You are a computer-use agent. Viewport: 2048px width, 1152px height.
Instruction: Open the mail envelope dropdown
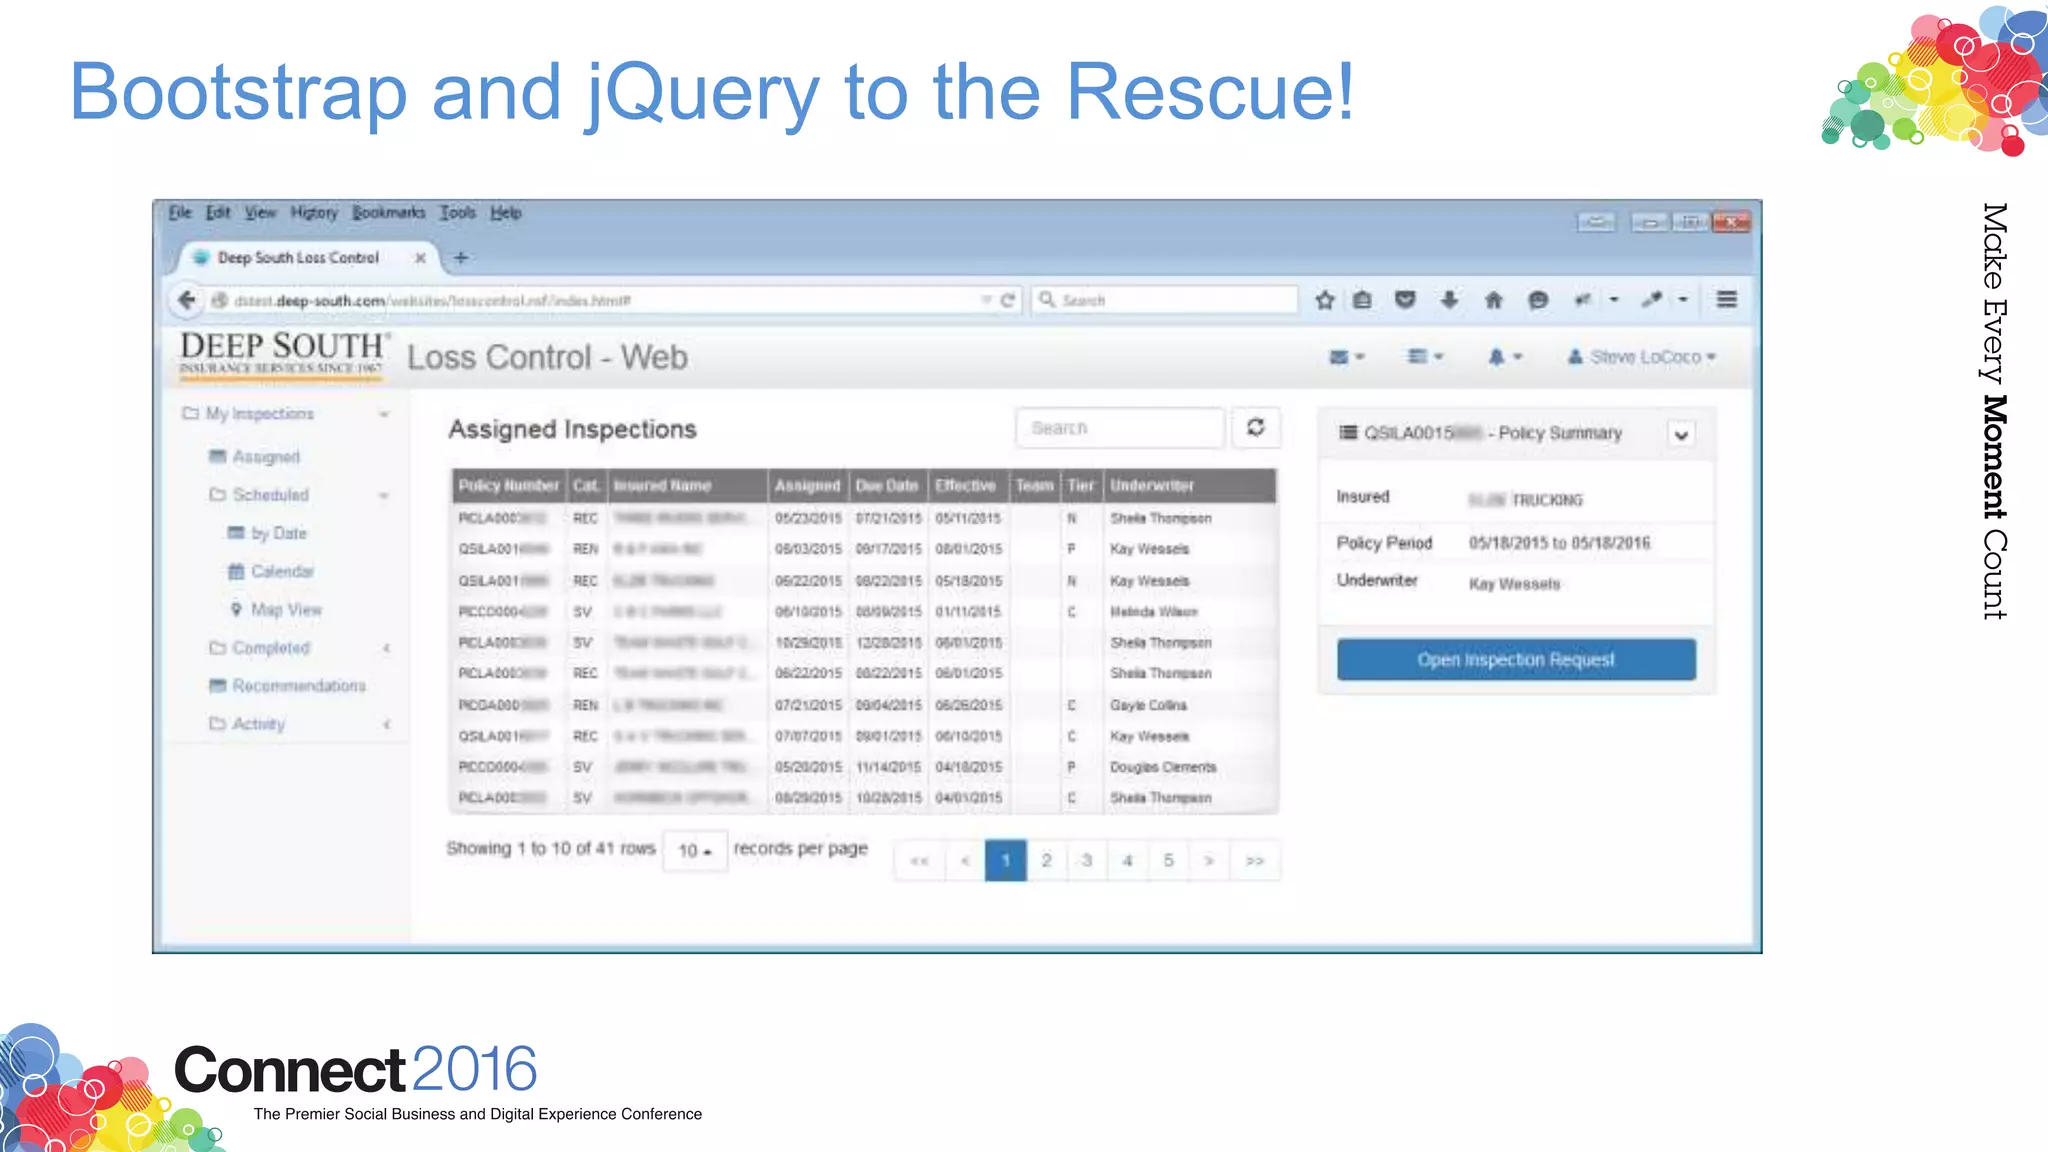coord(1347,357)
